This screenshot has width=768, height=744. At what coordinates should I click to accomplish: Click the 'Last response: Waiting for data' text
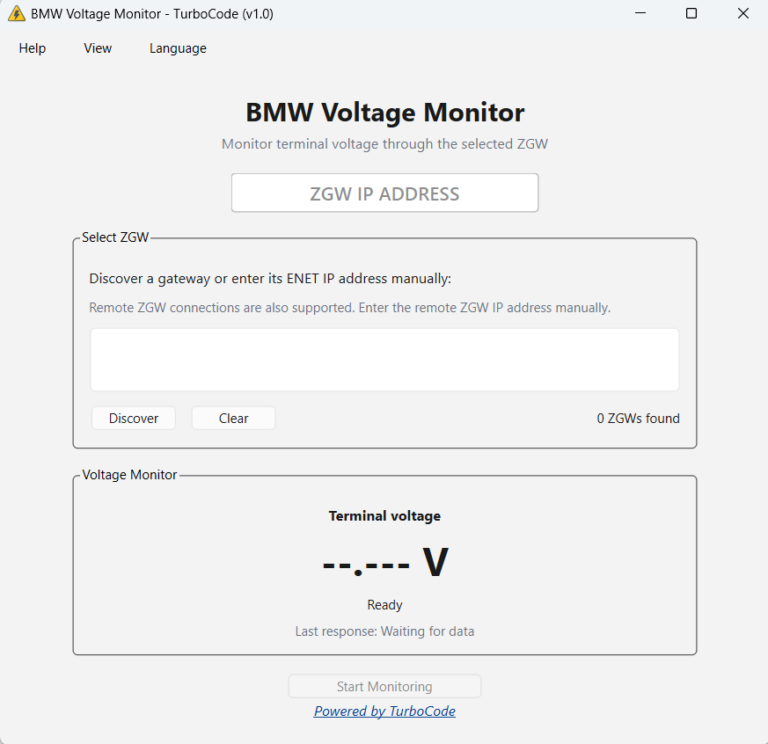tap(384, 631)
